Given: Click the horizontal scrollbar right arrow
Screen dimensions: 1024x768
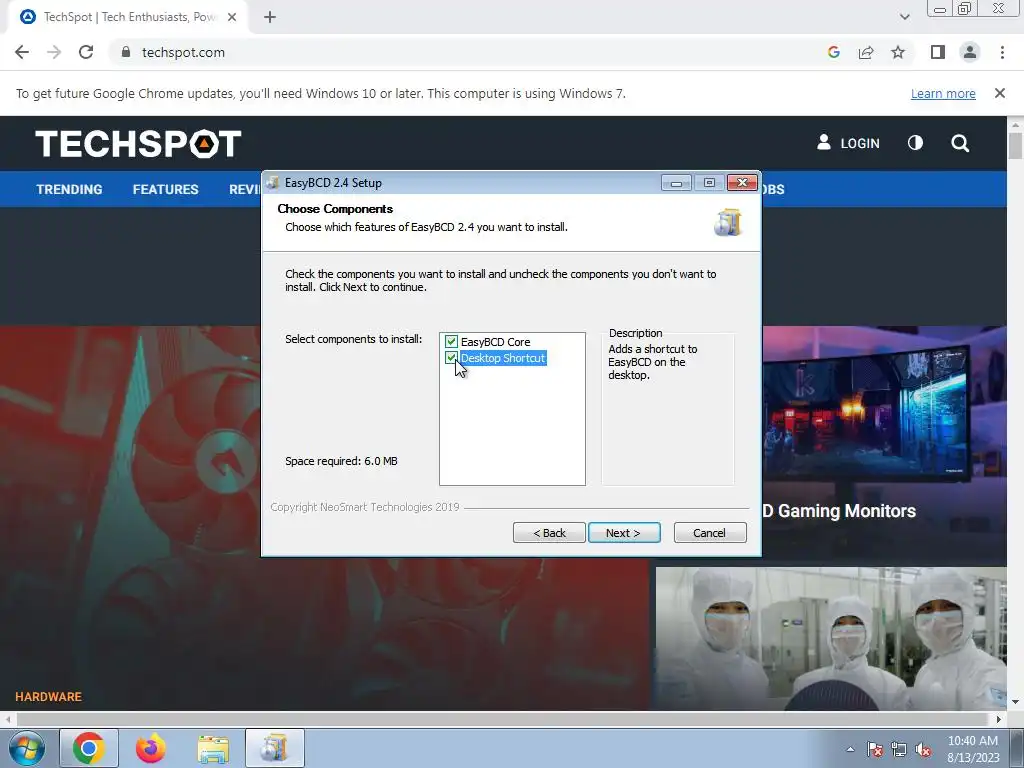Looking at the screenshot, I should 999,719.
